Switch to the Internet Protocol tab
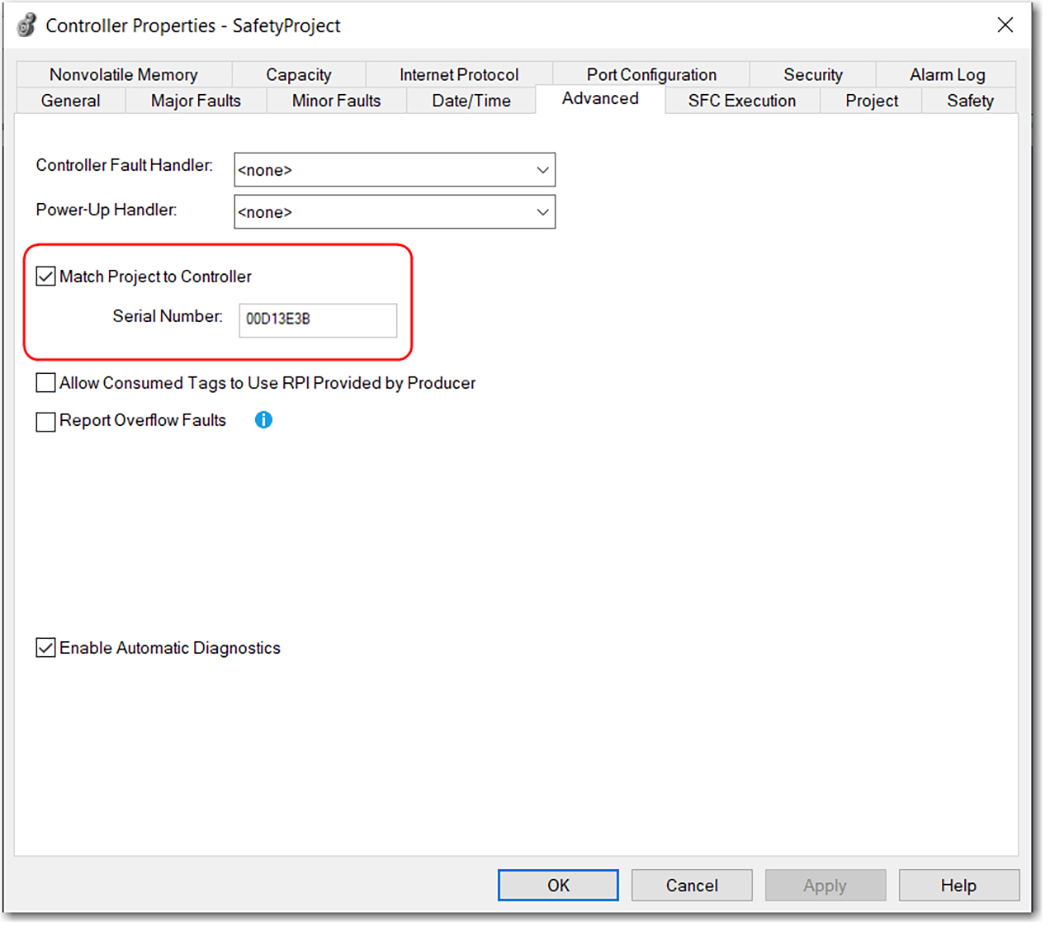This screenshot has width=1050, height=931. tap(459, 74)
